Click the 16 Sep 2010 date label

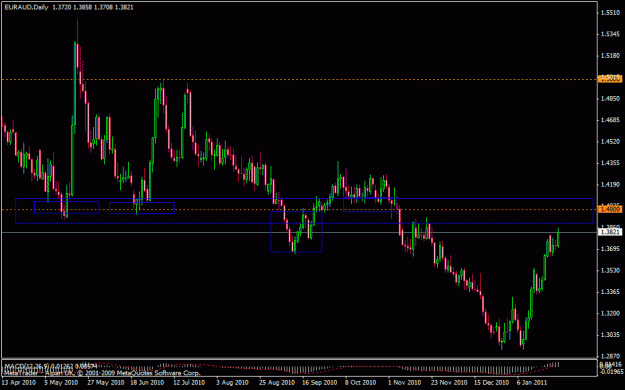pos(319,383)
